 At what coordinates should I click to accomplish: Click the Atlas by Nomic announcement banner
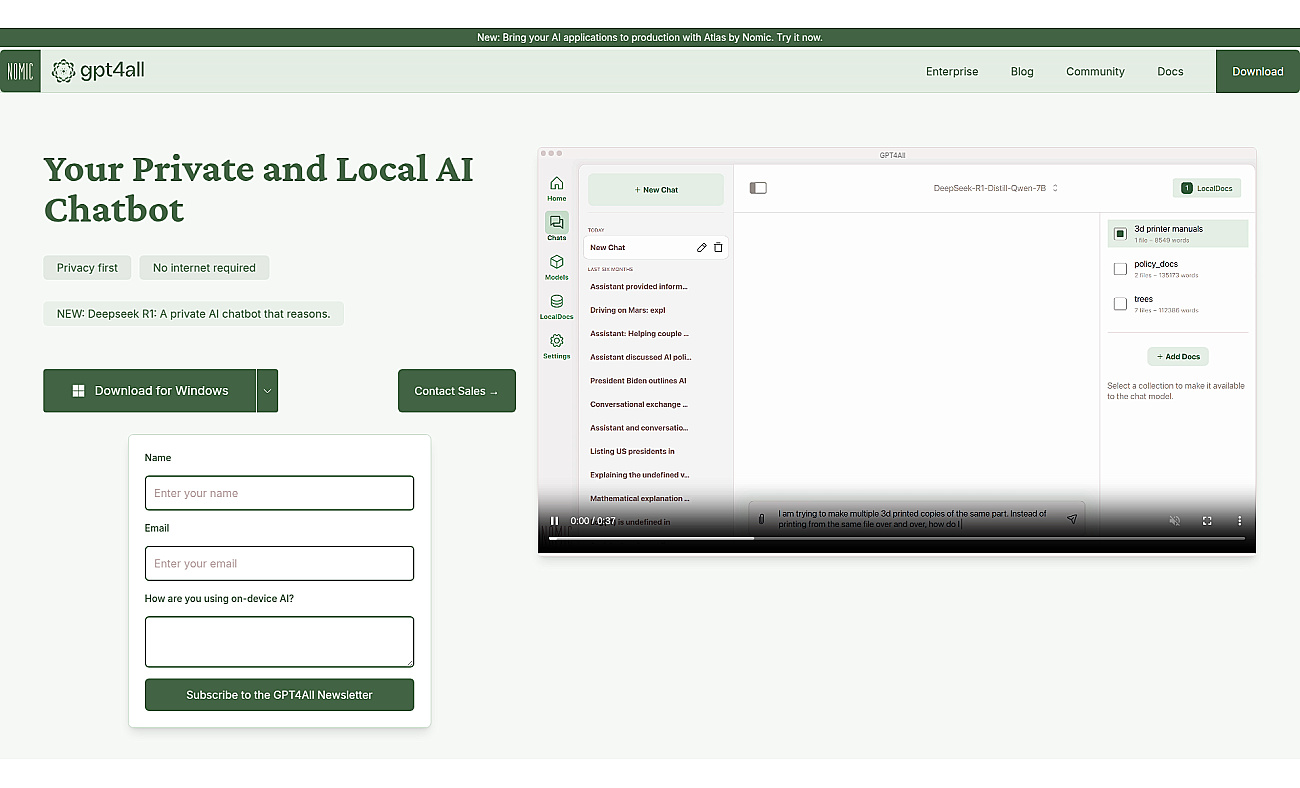tap(650, 38)
